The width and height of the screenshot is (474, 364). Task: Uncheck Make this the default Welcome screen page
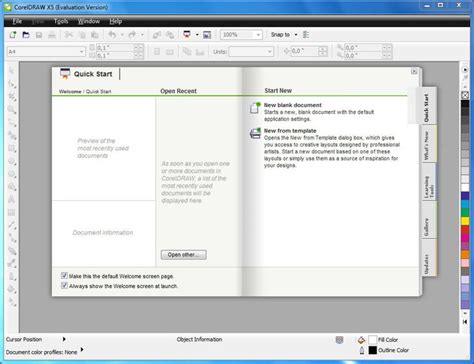pos(64,275)
